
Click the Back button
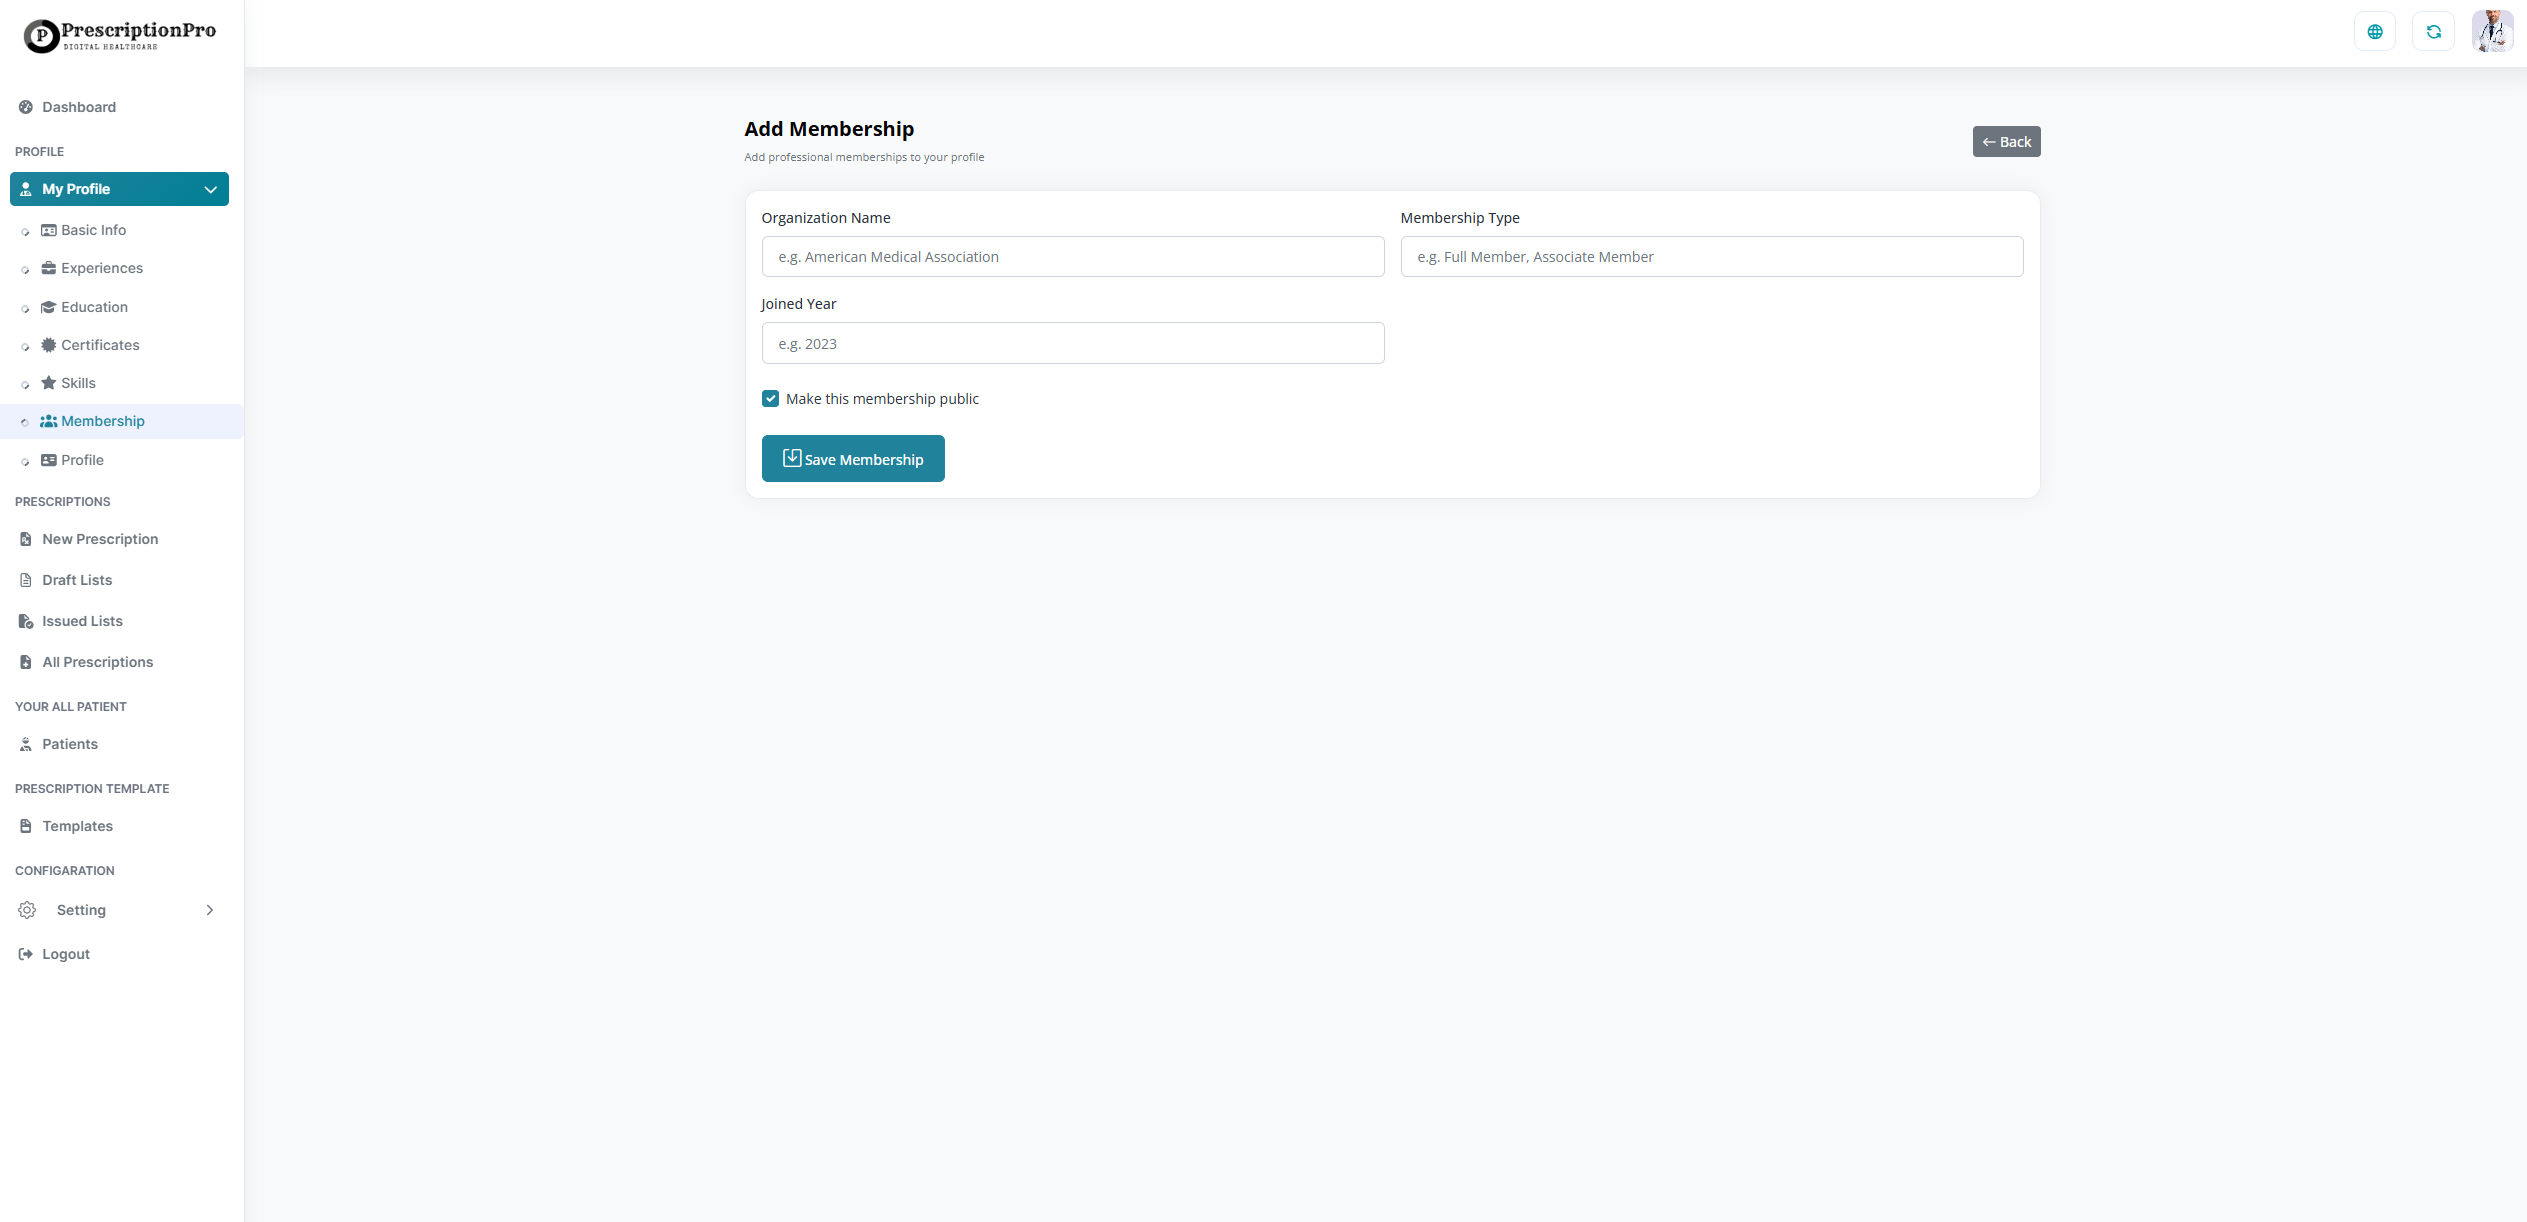click(x=2005, y=142)
